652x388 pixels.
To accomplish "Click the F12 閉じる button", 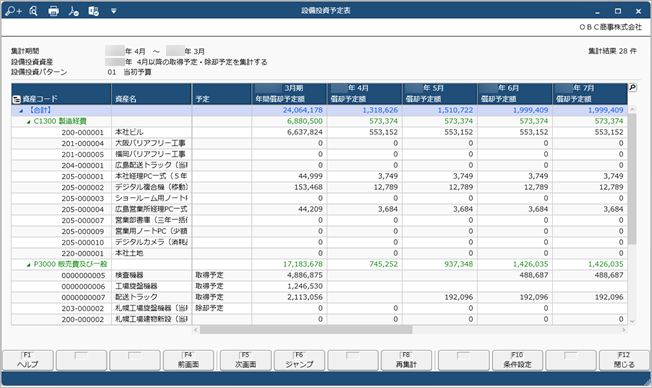I will coord(624,360).
